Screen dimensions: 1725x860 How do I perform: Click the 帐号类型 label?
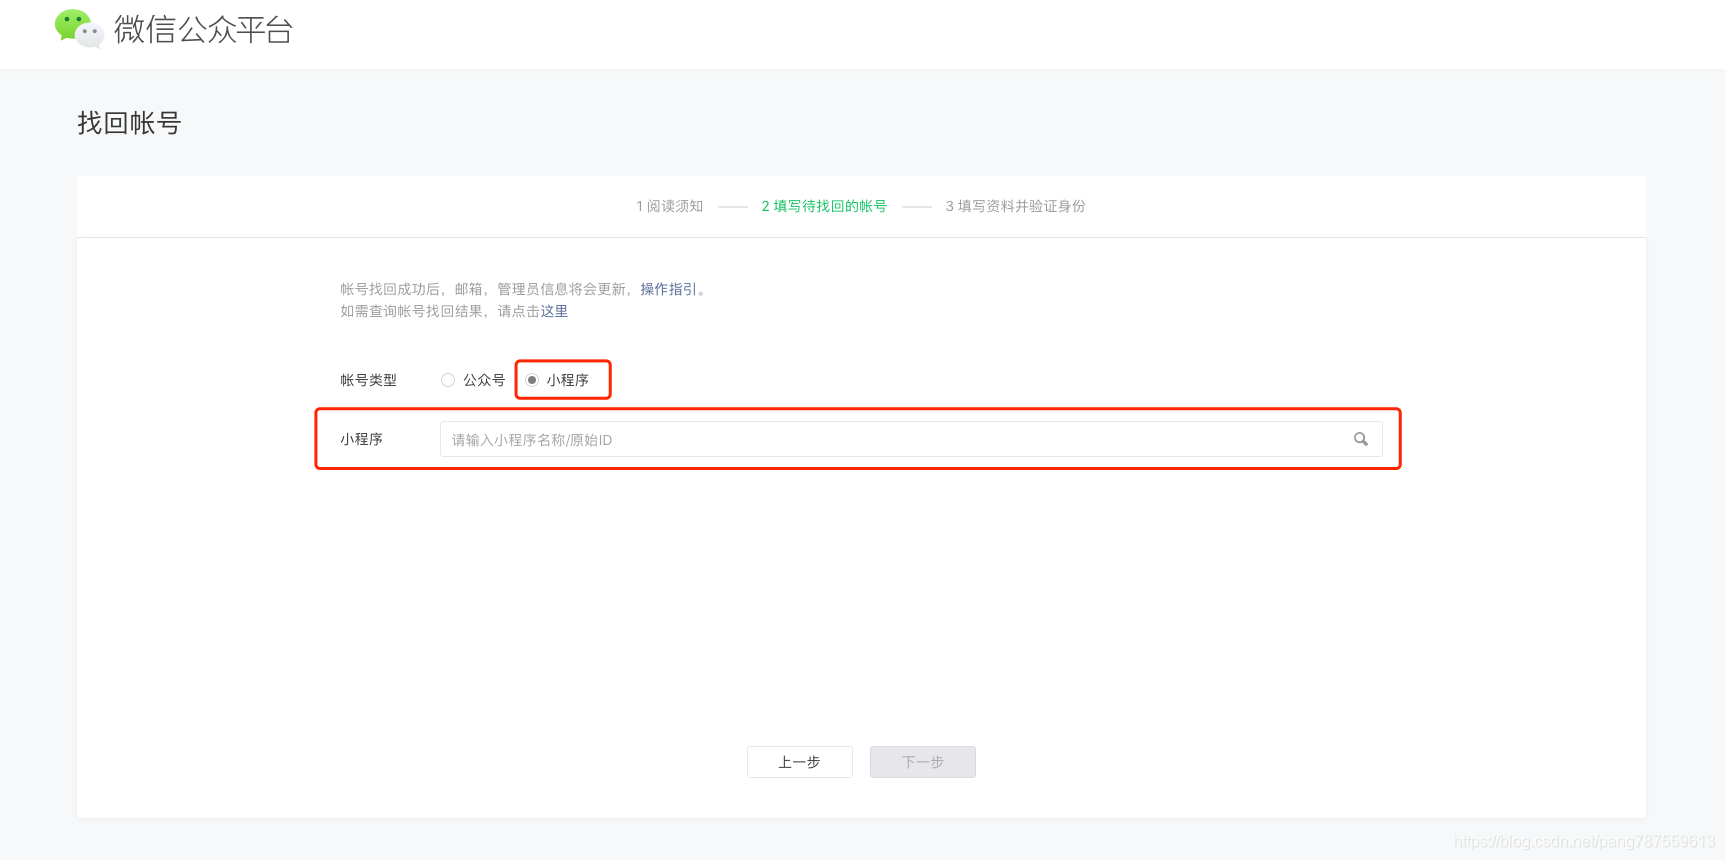(x=368, y=380)
